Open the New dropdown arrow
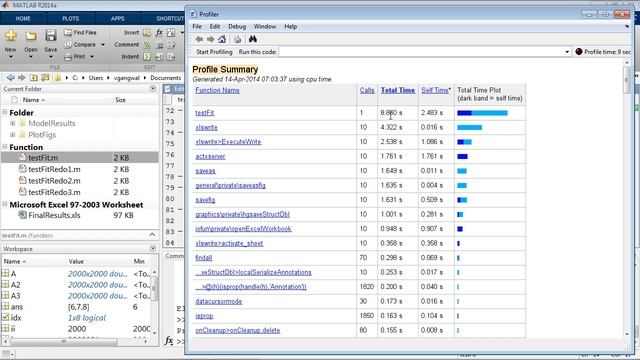This screenshot has height=360, width=640. 11,57
